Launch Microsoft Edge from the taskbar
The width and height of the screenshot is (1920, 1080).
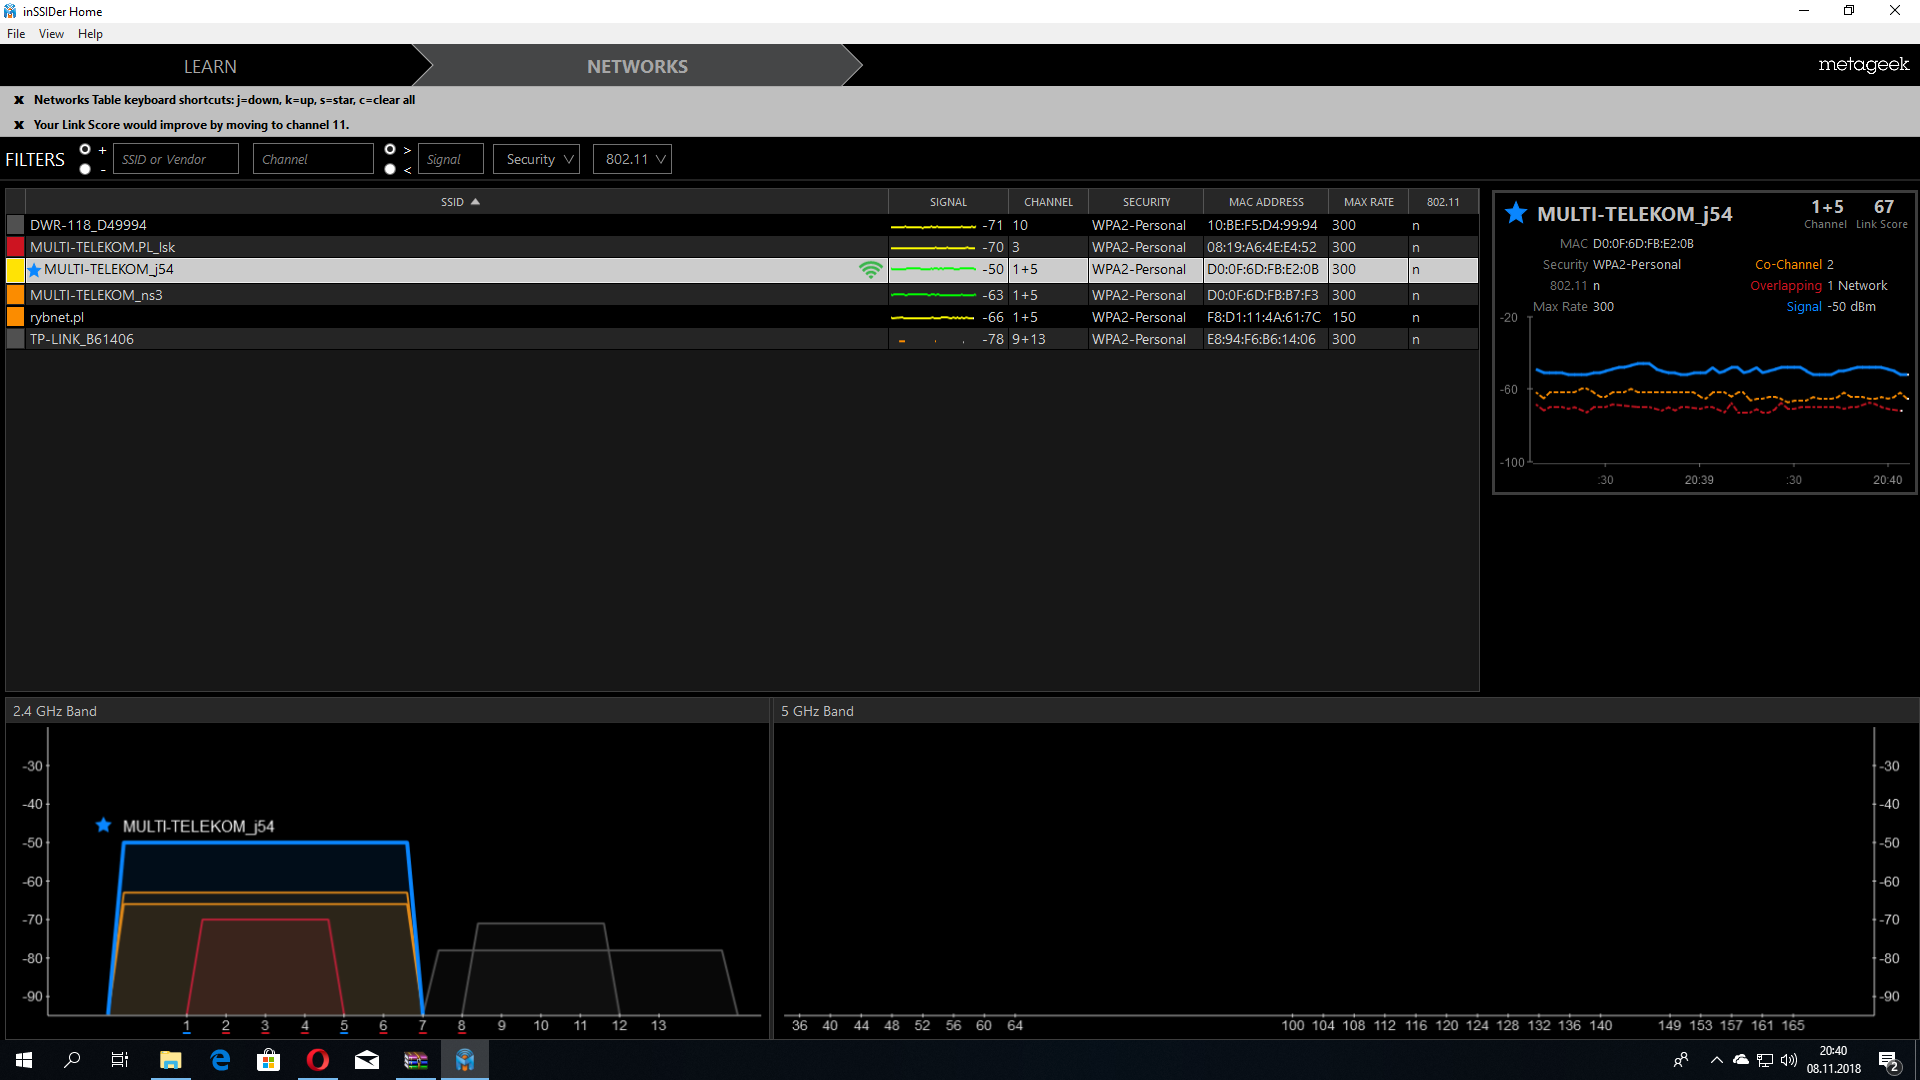click(220, 1060)
